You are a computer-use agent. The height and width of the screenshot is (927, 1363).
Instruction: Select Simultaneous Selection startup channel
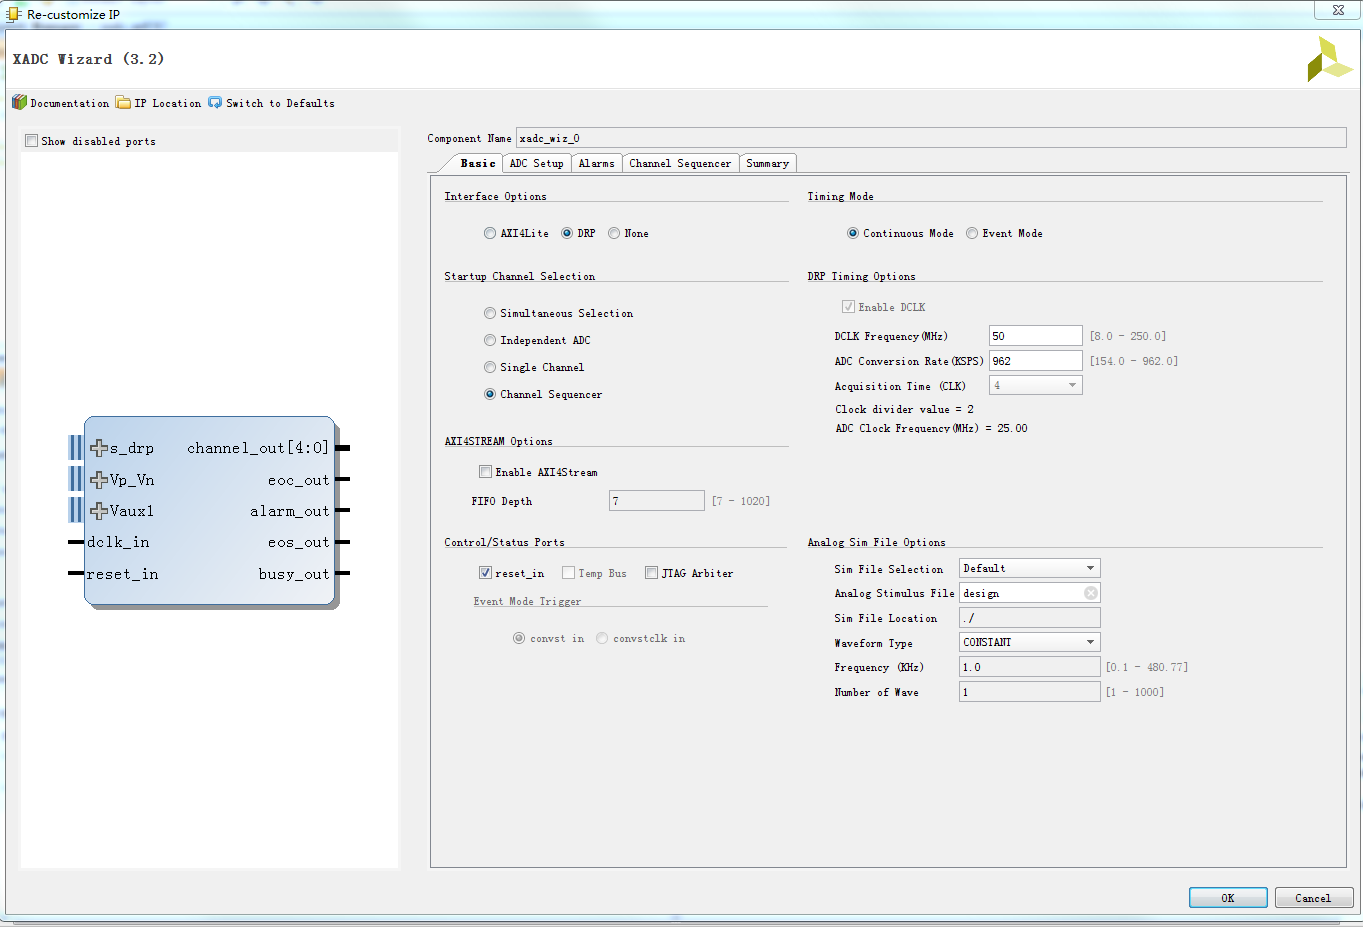tap(490, 313)
